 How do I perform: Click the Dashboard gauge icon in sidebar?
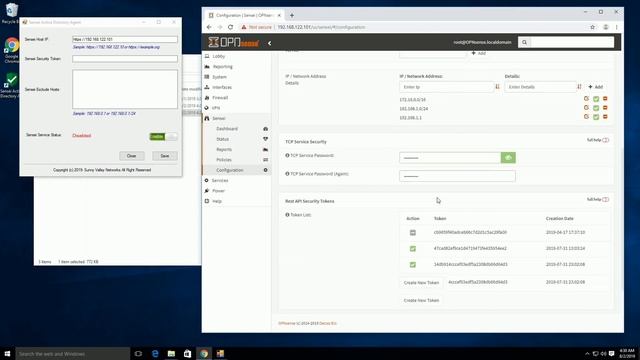click(x=265, y=129)
